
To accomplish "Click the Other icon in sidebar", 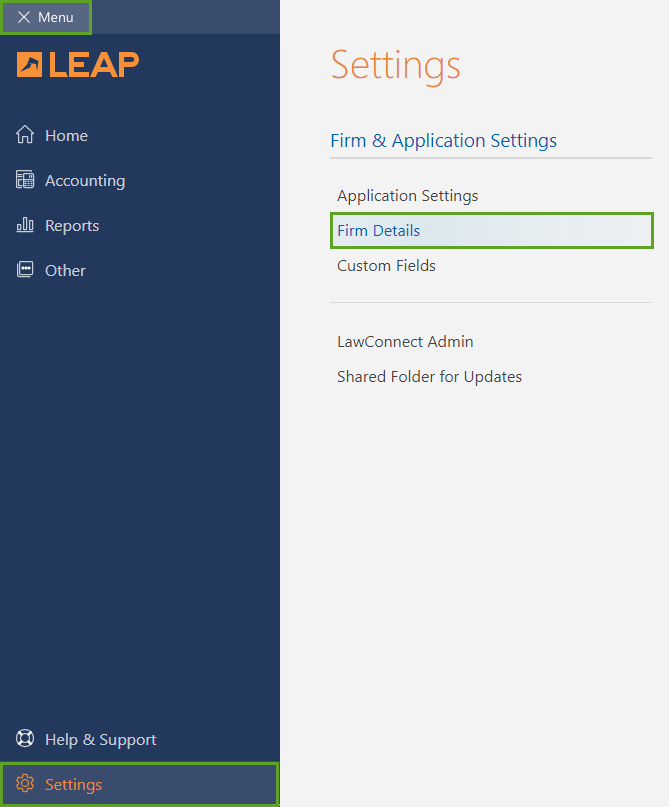I will 25,270.
